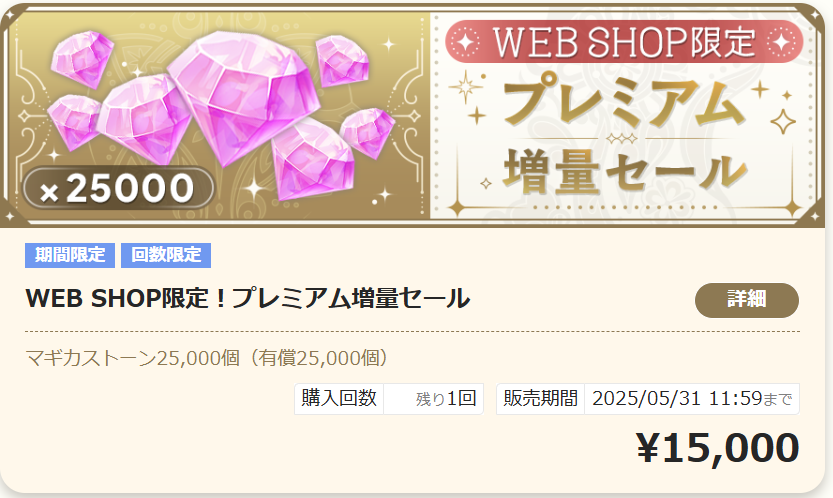The width and height of the screenshot is (833, 498).
Task: Click the 増量セール banner text
Action: pos(625,171)
